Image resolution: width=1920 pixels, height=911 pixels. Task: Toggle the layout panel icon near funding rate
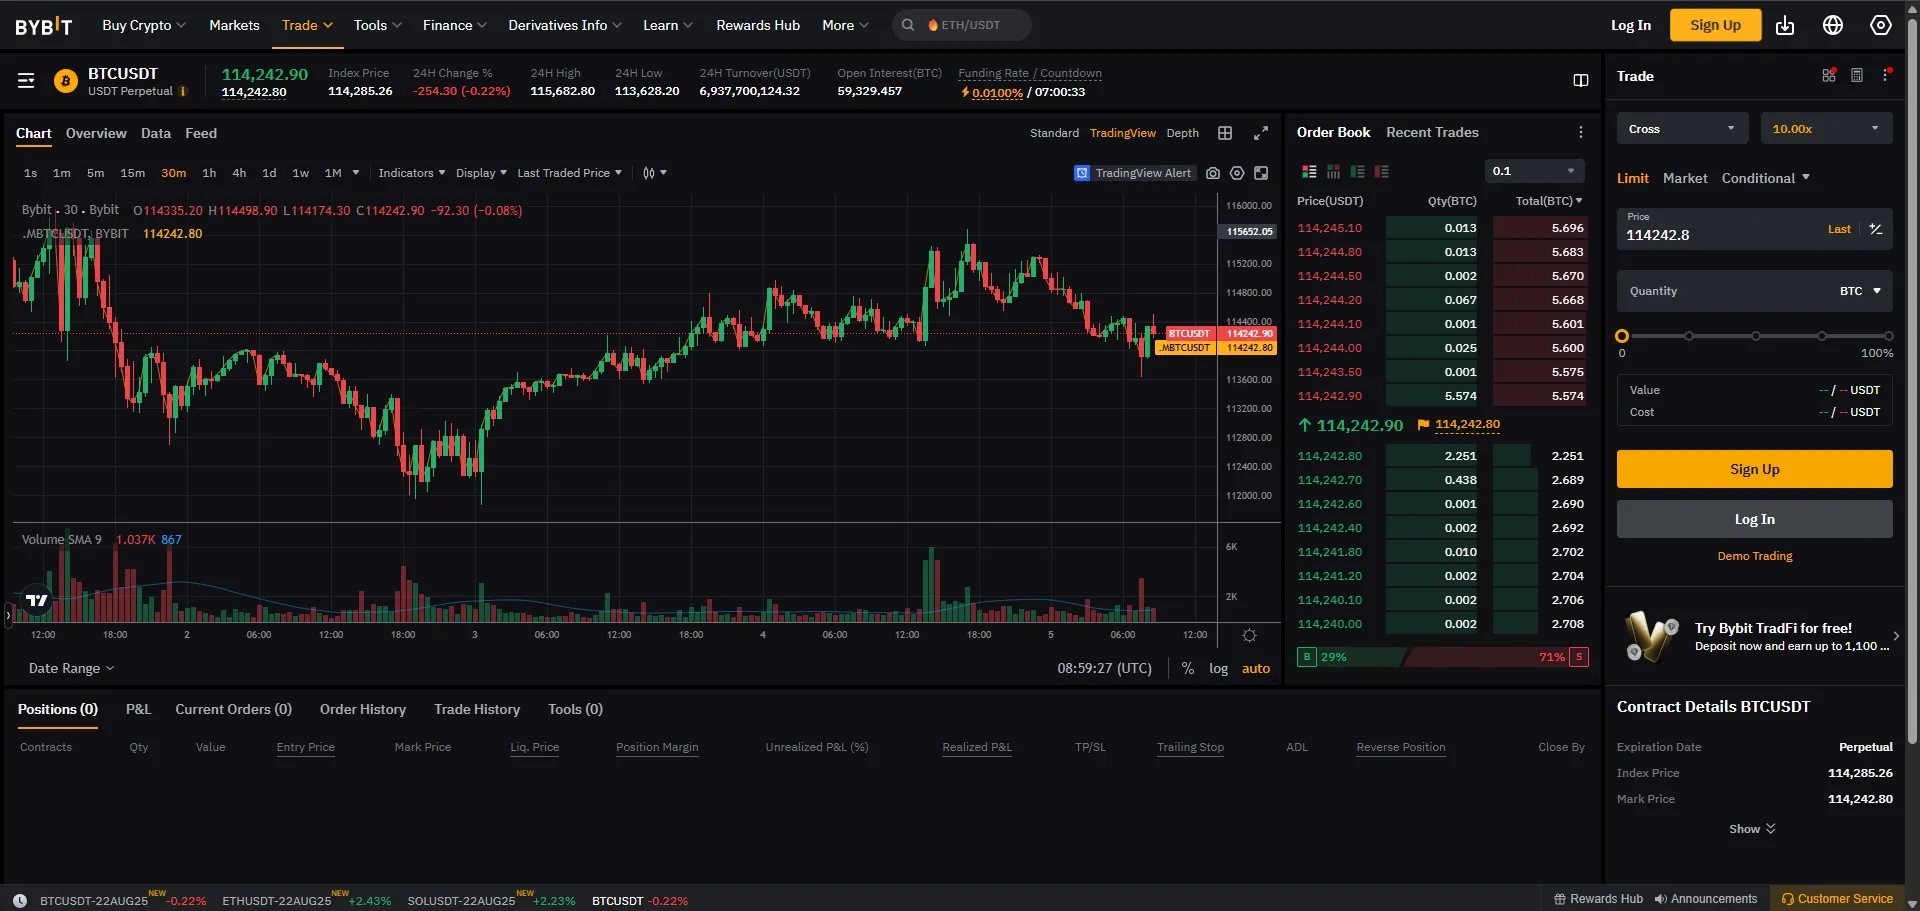tap(1581, 80)
